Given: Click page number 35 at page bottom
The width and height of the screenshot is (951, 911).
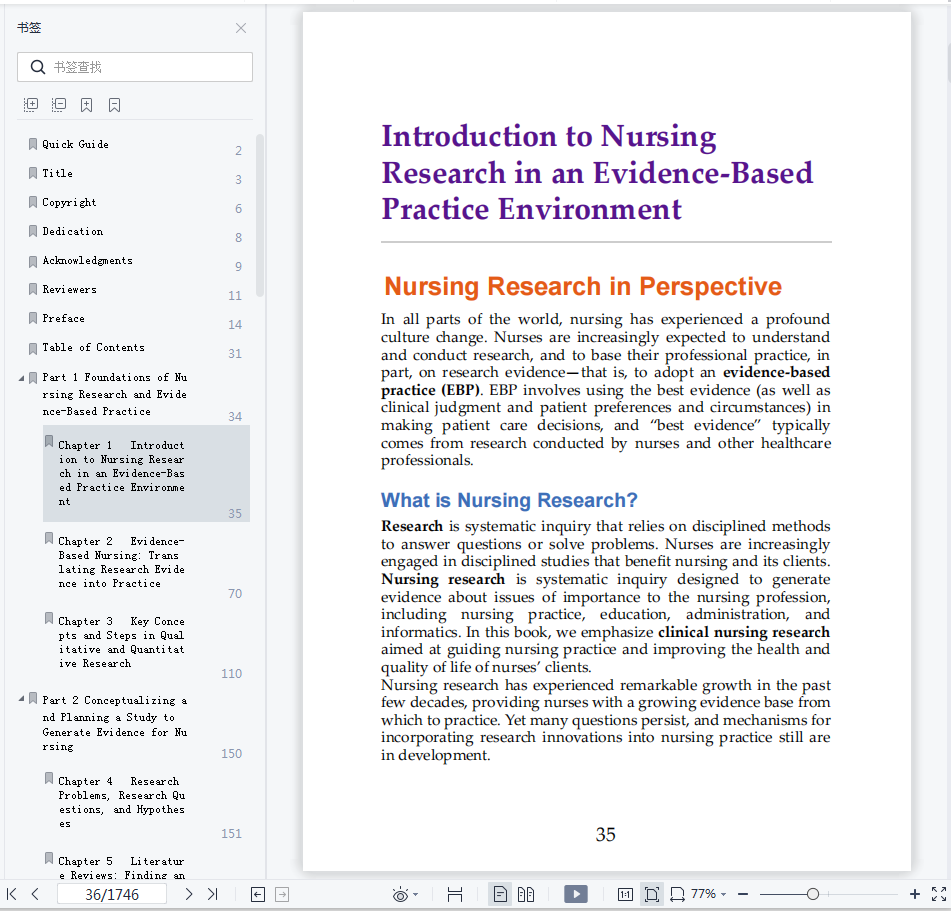Looking at the screenshot, I should click(x=605, y=835).
